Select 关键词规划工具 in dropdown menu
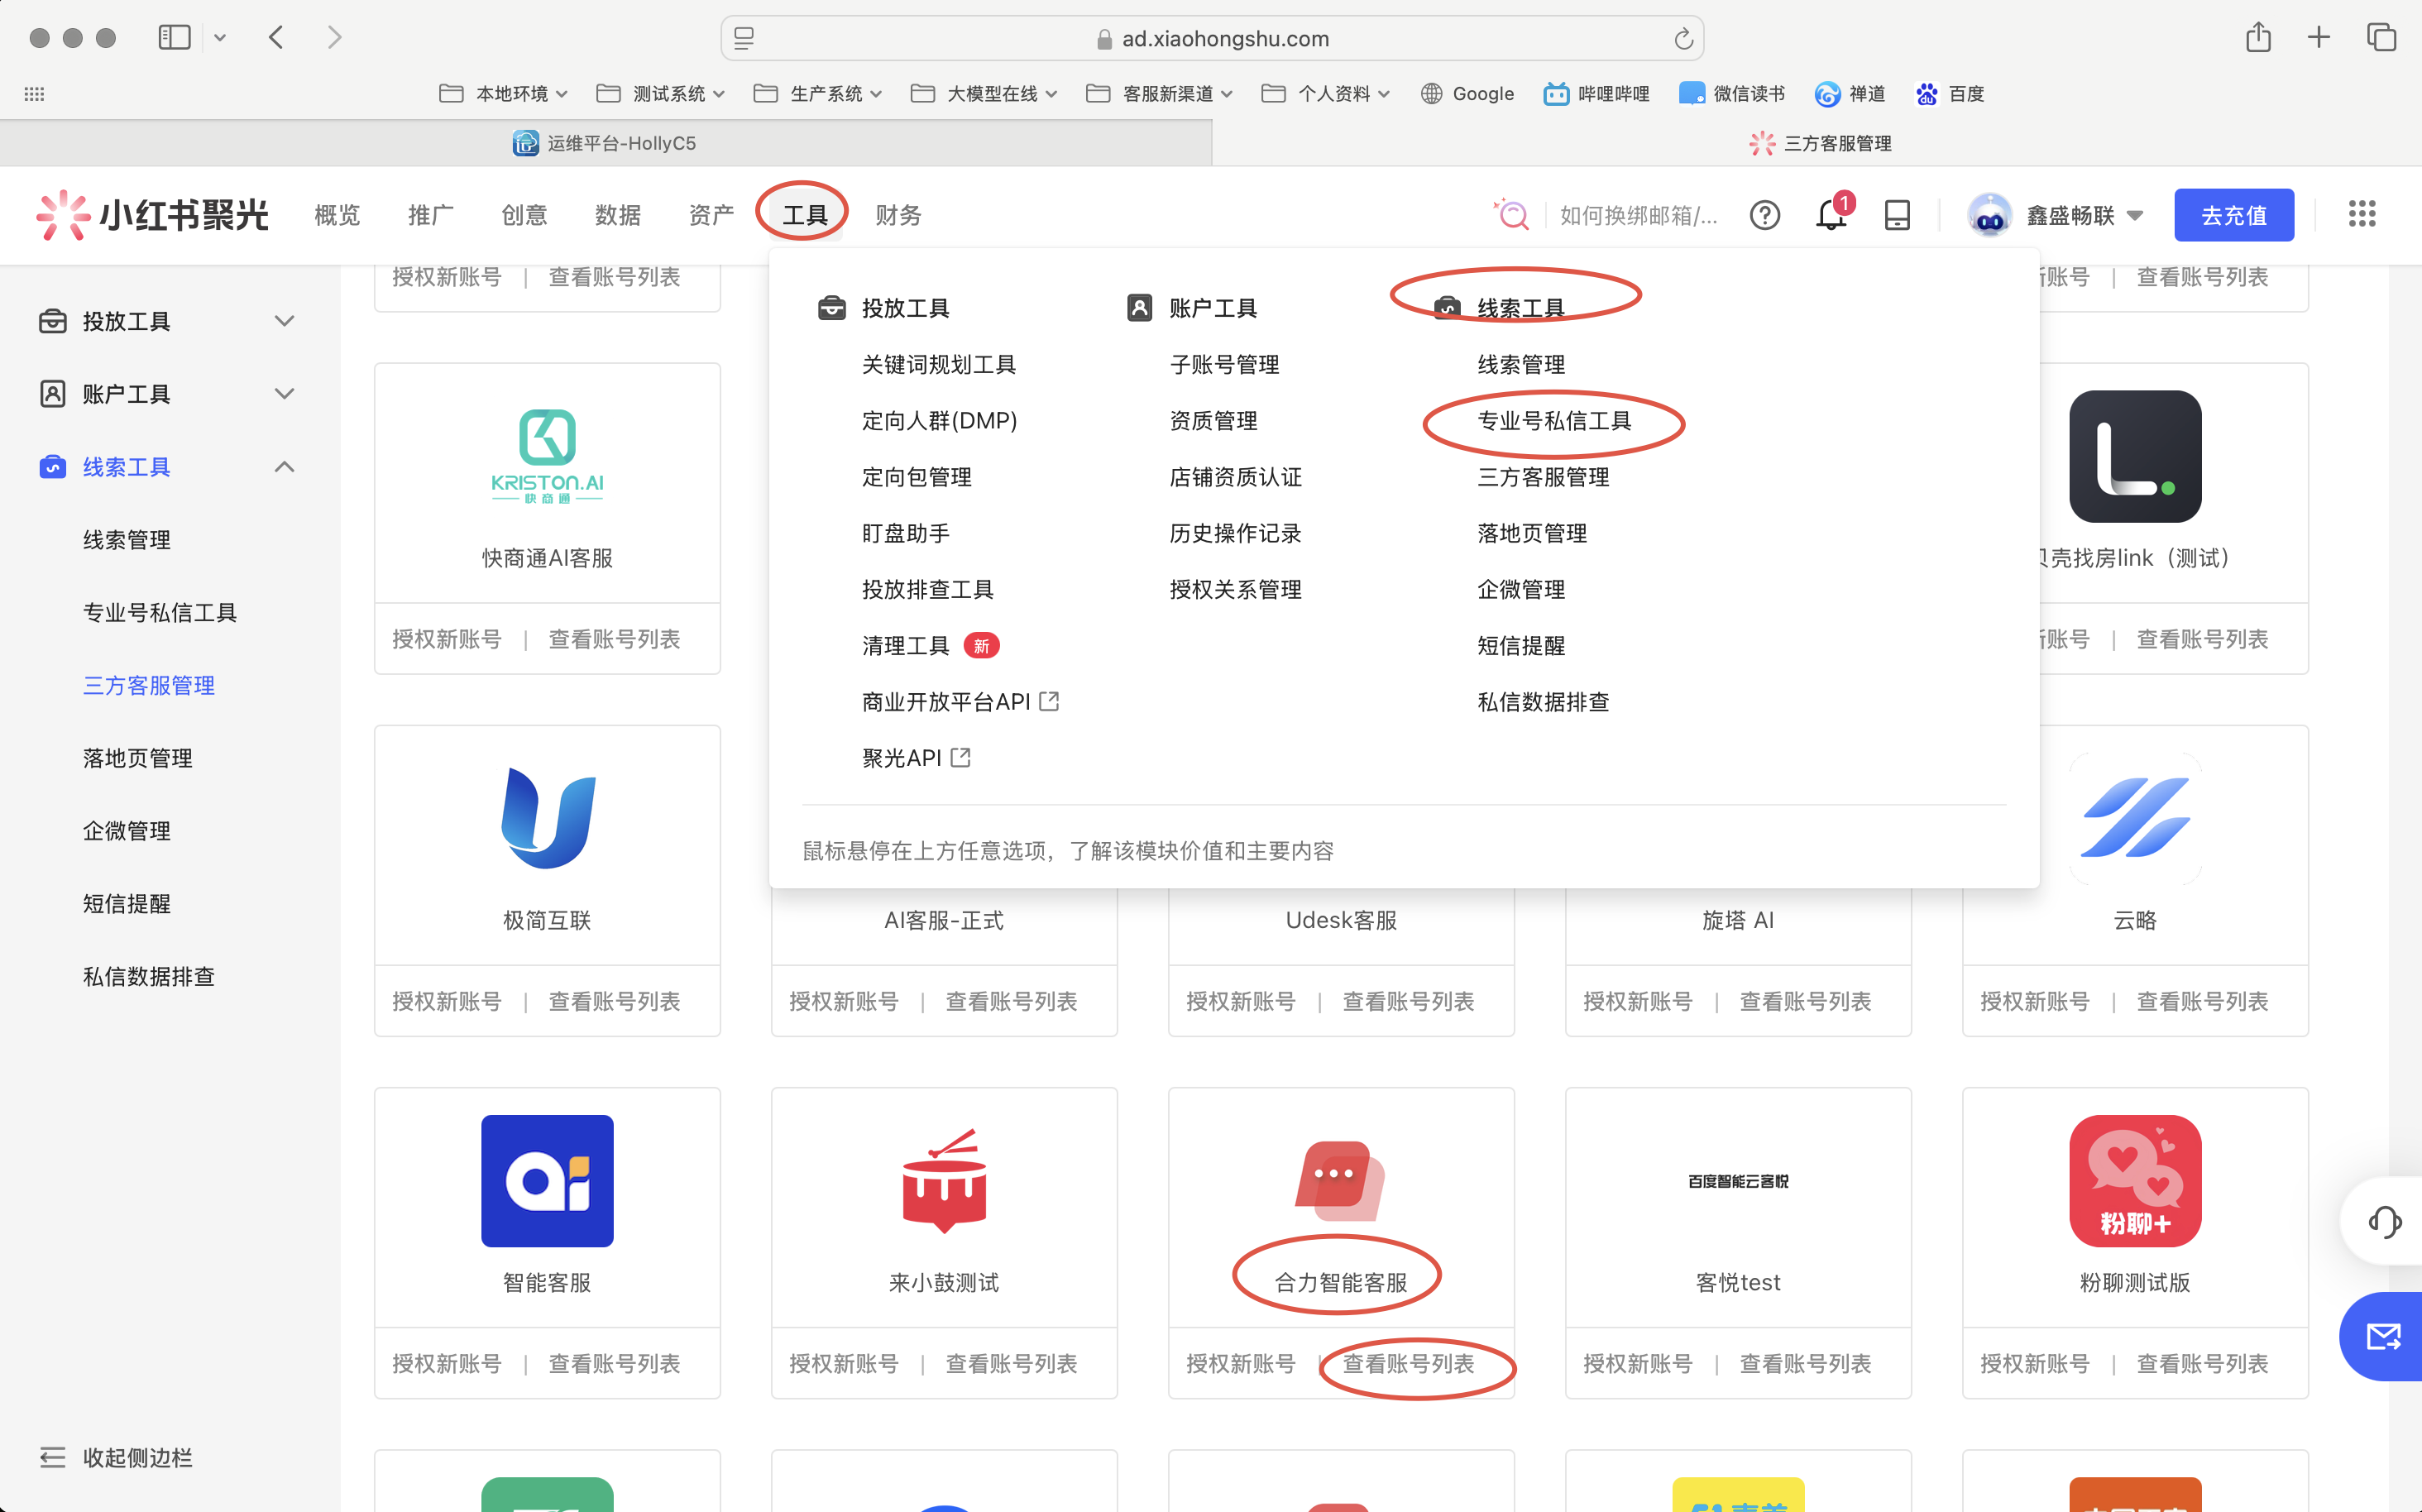Screen dimensions: 2422x1512 pos(939,364)
